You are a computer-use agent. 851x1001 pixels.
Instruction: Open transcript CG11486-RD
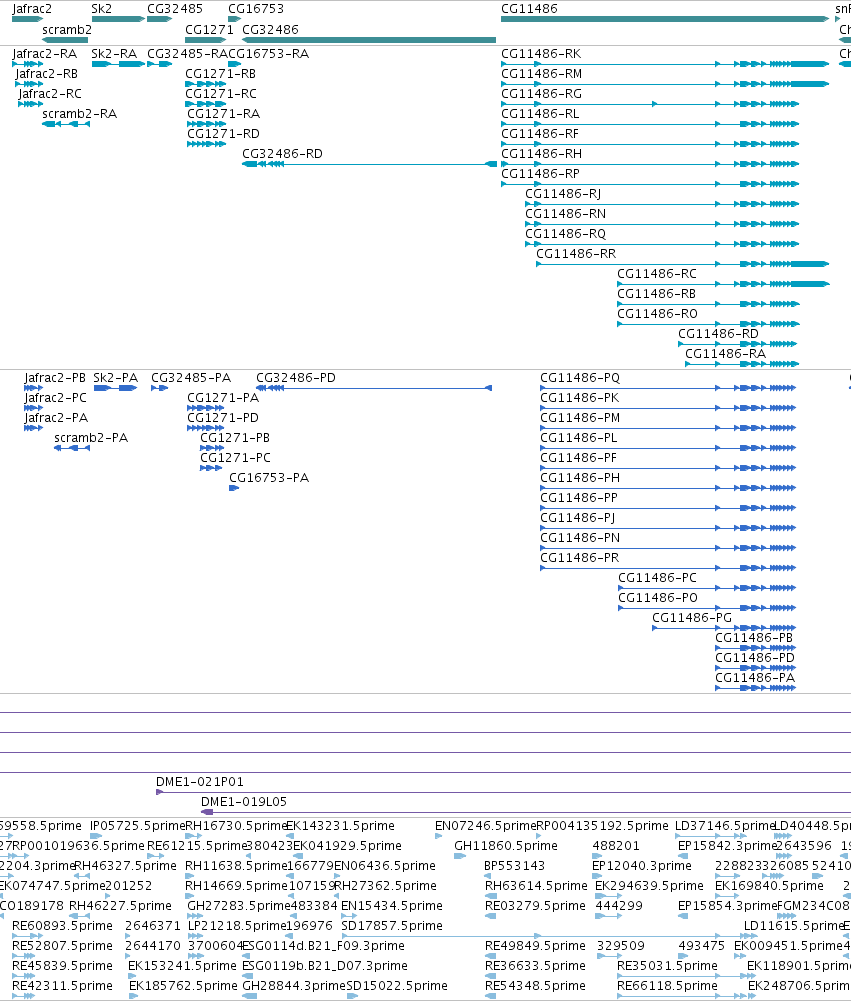click(x=718, y=334)
